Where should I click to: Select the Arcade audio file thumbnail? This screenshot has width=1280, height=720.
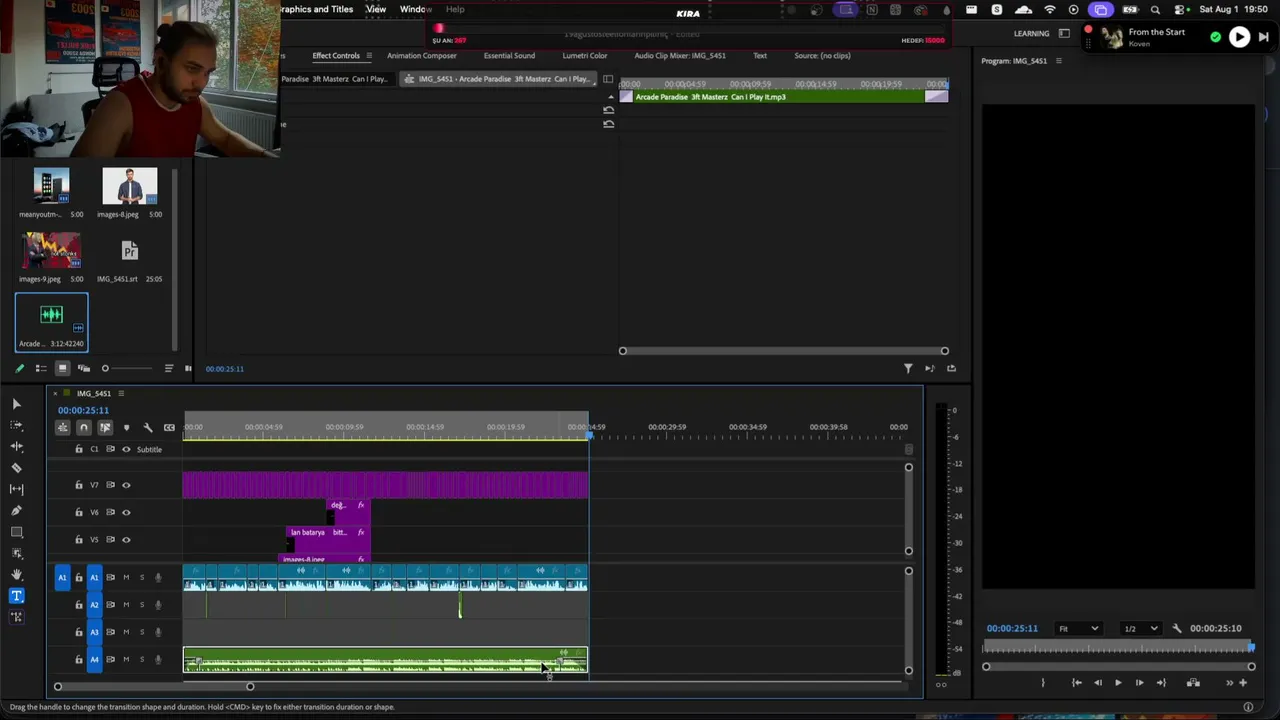tap(51, 316)
